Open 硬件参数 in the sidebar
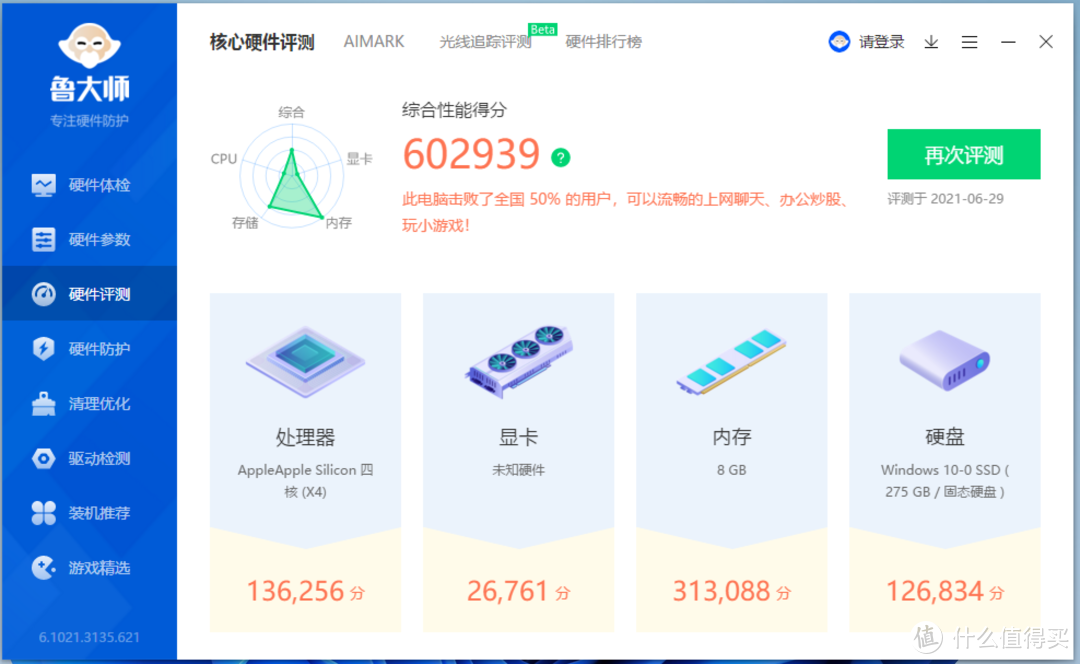 98,240
